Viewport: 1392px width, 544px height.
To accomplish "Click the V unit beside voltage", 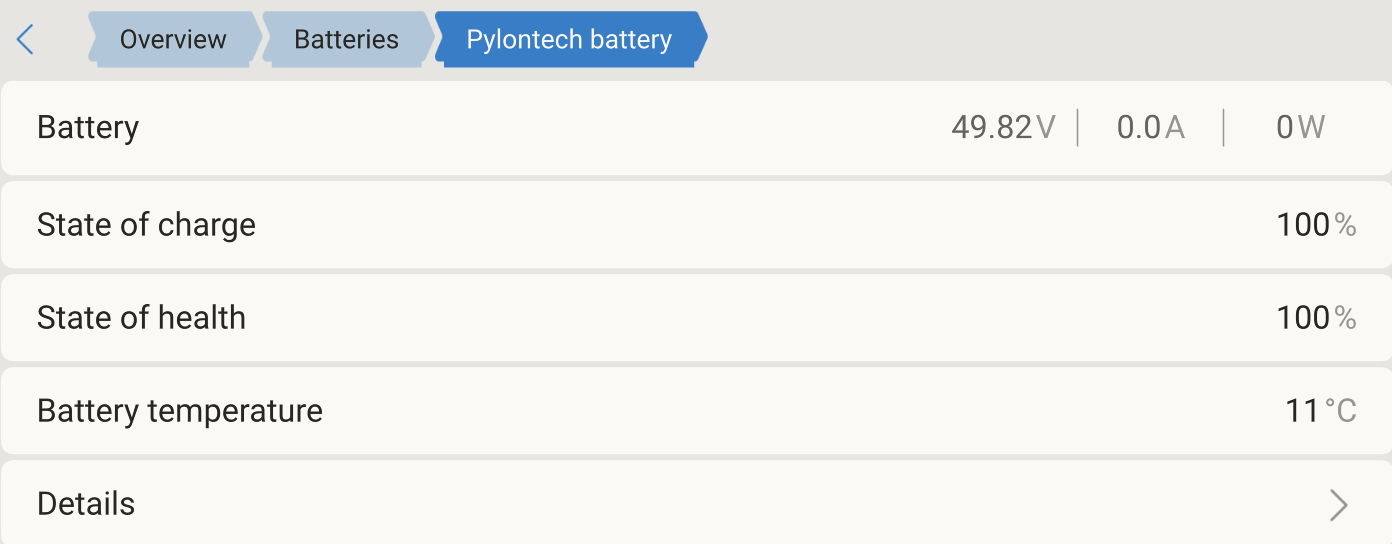I will coord(1046,128).
